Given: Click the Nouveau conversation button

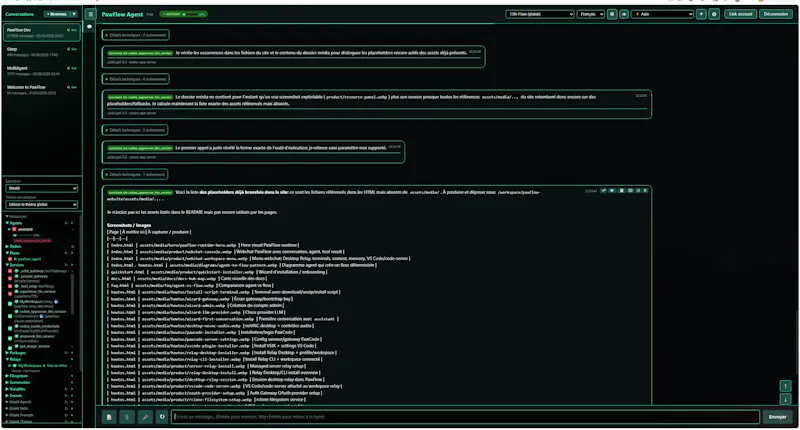Looking at the screenshot, I should click(x=57, y=14).
